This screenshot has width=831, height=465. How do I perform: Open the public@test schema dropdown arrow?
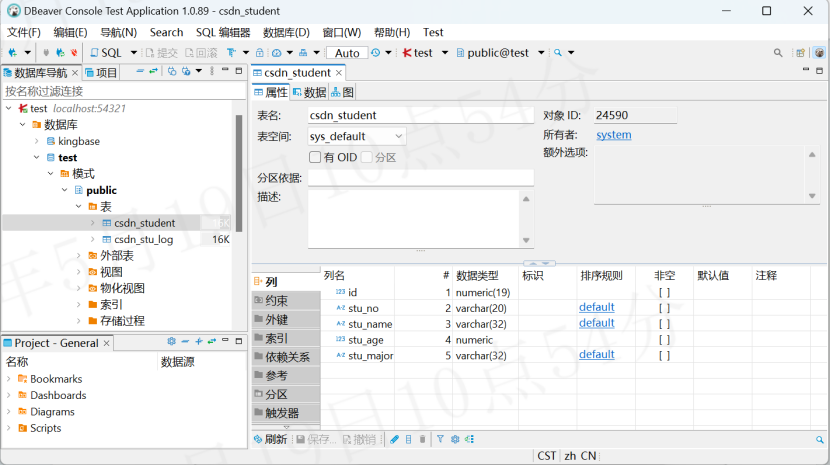pos(541,52)
